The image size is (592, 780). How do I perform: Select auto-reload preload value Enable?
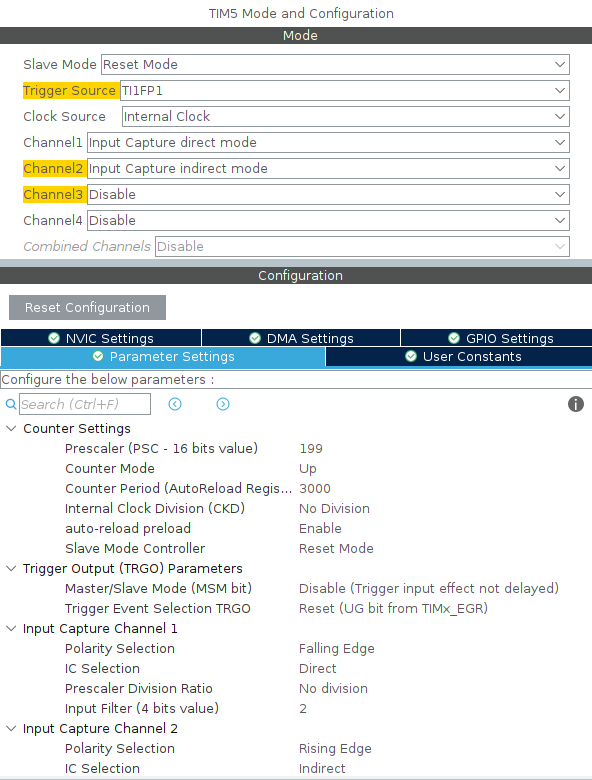(320, 528)
